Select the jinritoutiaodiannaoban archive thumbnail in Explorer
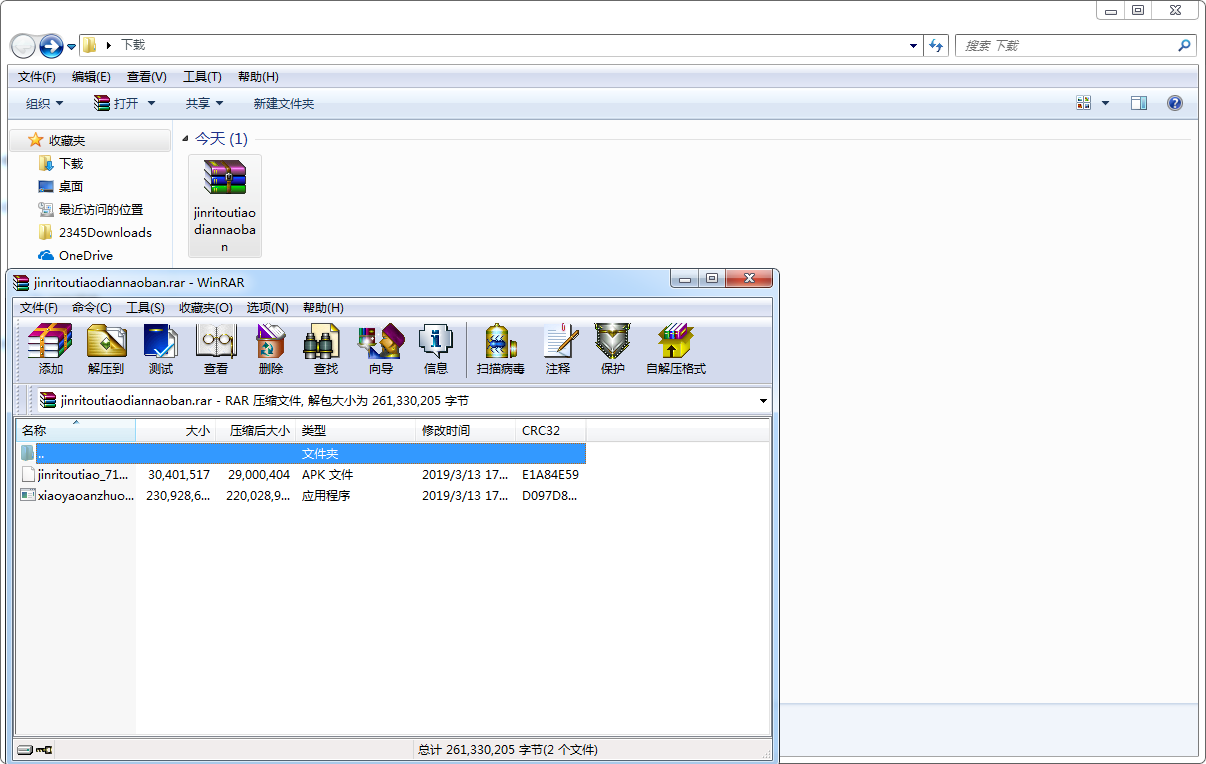The width and height of the screenshot is (1206, 764). [225, 205]
